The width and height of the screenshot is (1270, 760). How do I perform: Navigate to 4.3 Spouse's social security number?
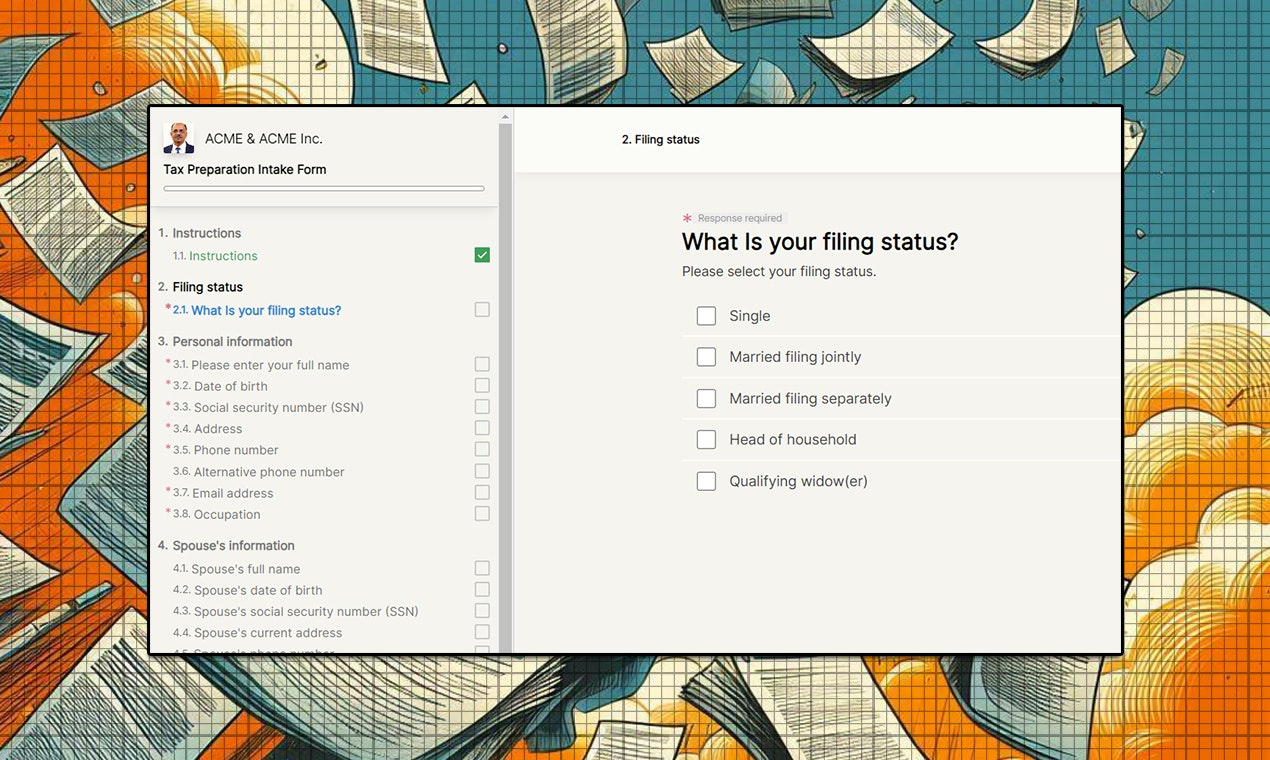[x=295, y=611]
